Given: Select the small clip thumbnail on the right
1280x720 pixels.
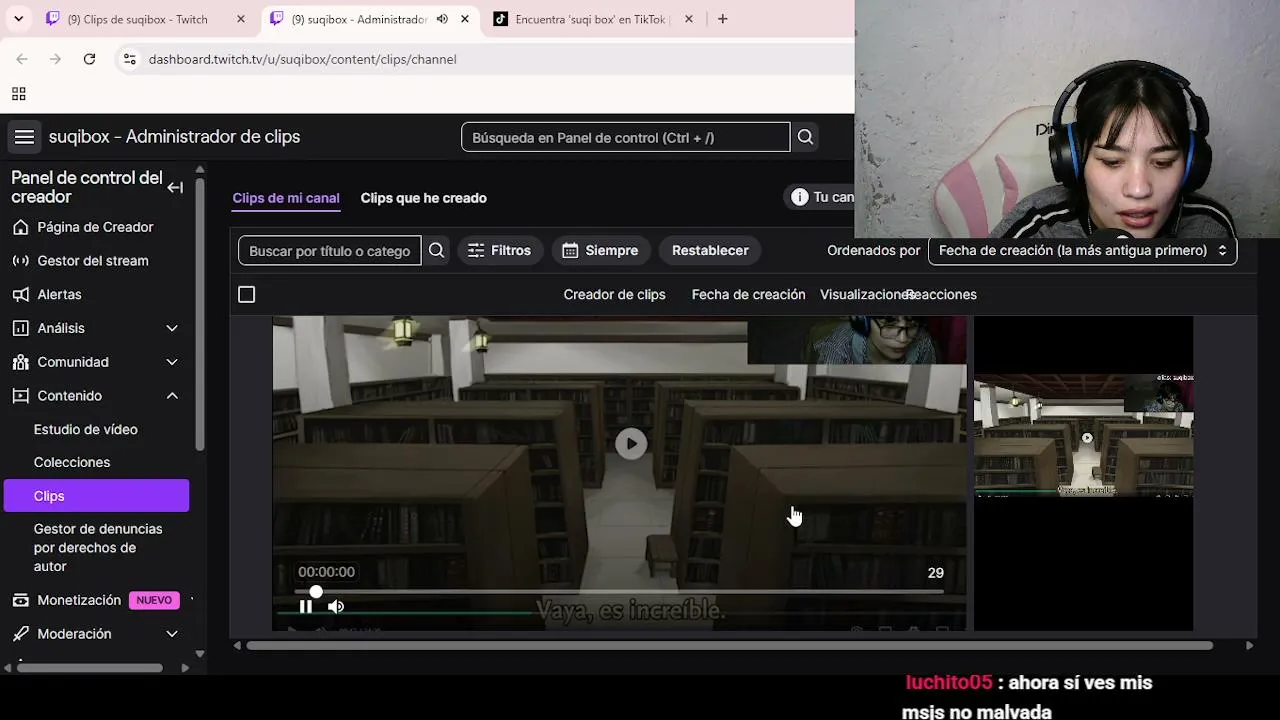Looking at the screenshot, I should 1084,435.
